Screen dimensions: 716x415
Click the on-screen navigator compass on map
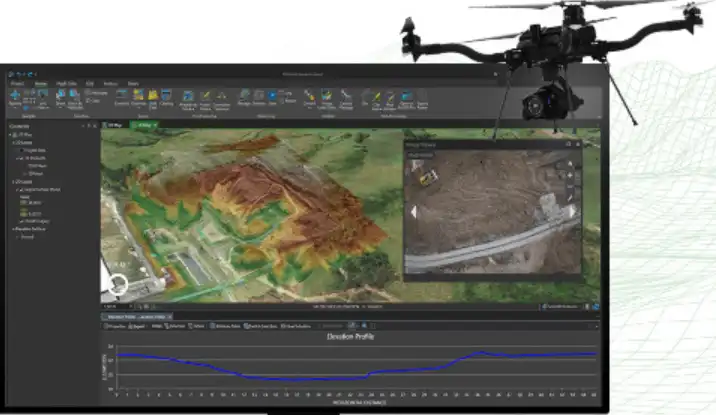(118, 284)
